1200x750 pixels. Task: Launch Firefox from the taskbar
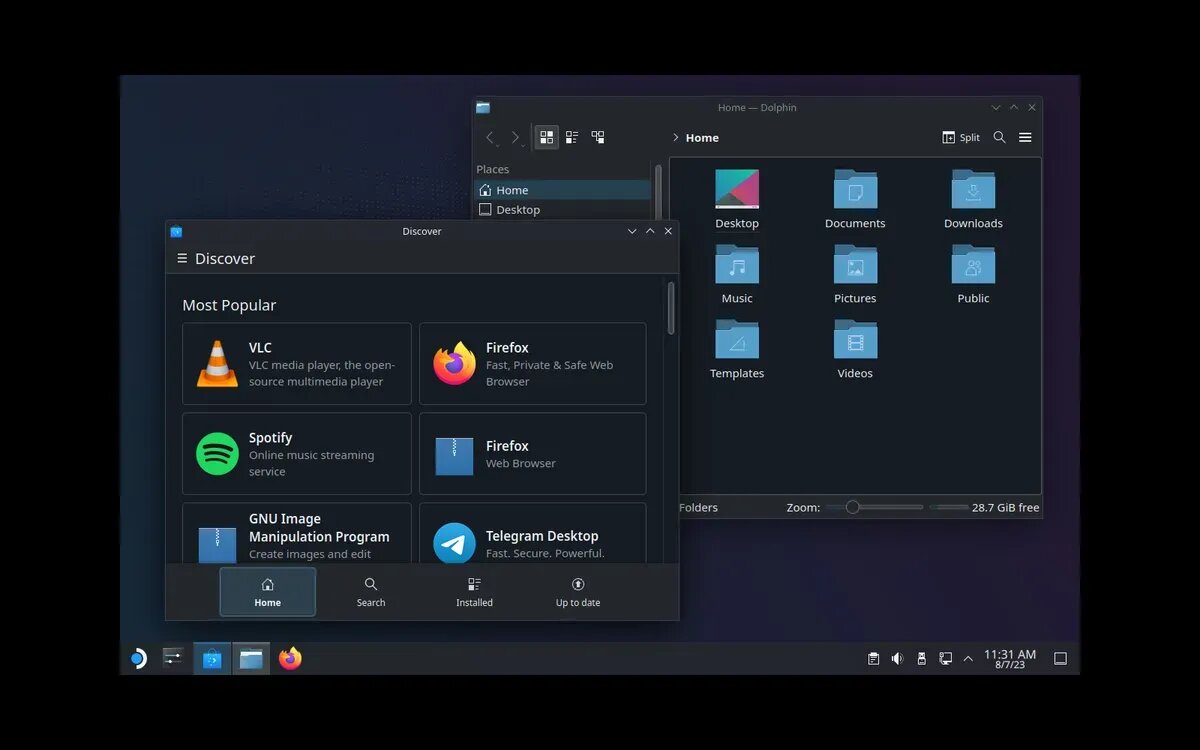point(290,658)
